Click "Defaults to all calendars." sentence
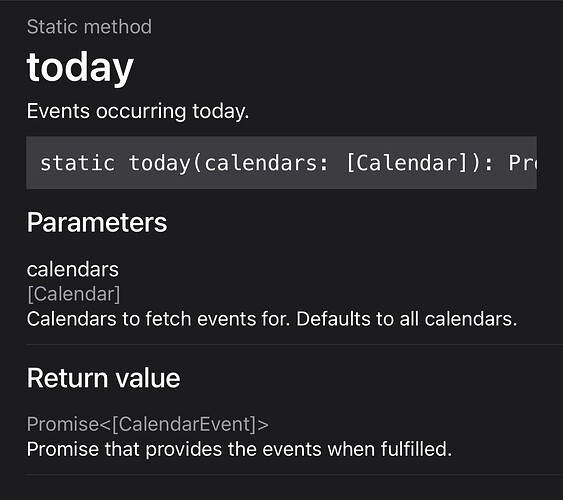This screenshot has height=500, width=563. tap(407, 319)
